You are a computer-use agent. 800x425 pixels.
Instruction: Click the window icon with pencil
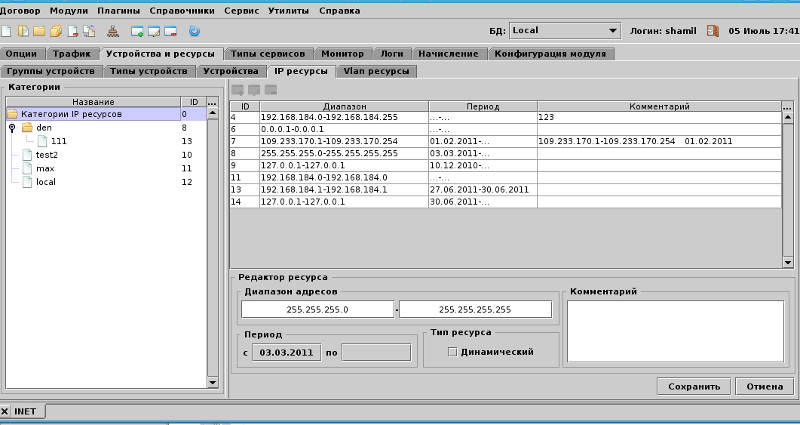153,31
